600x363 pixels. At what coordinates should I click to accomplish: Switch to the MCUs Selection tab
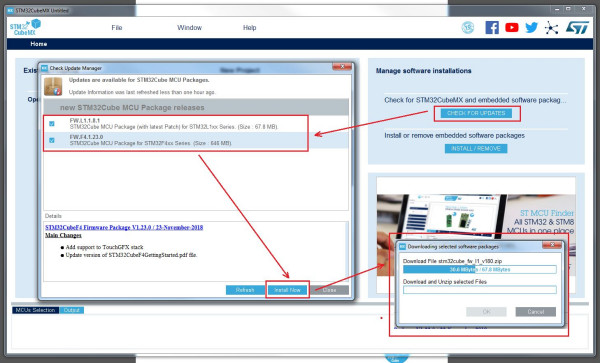[x=36, y=310]
